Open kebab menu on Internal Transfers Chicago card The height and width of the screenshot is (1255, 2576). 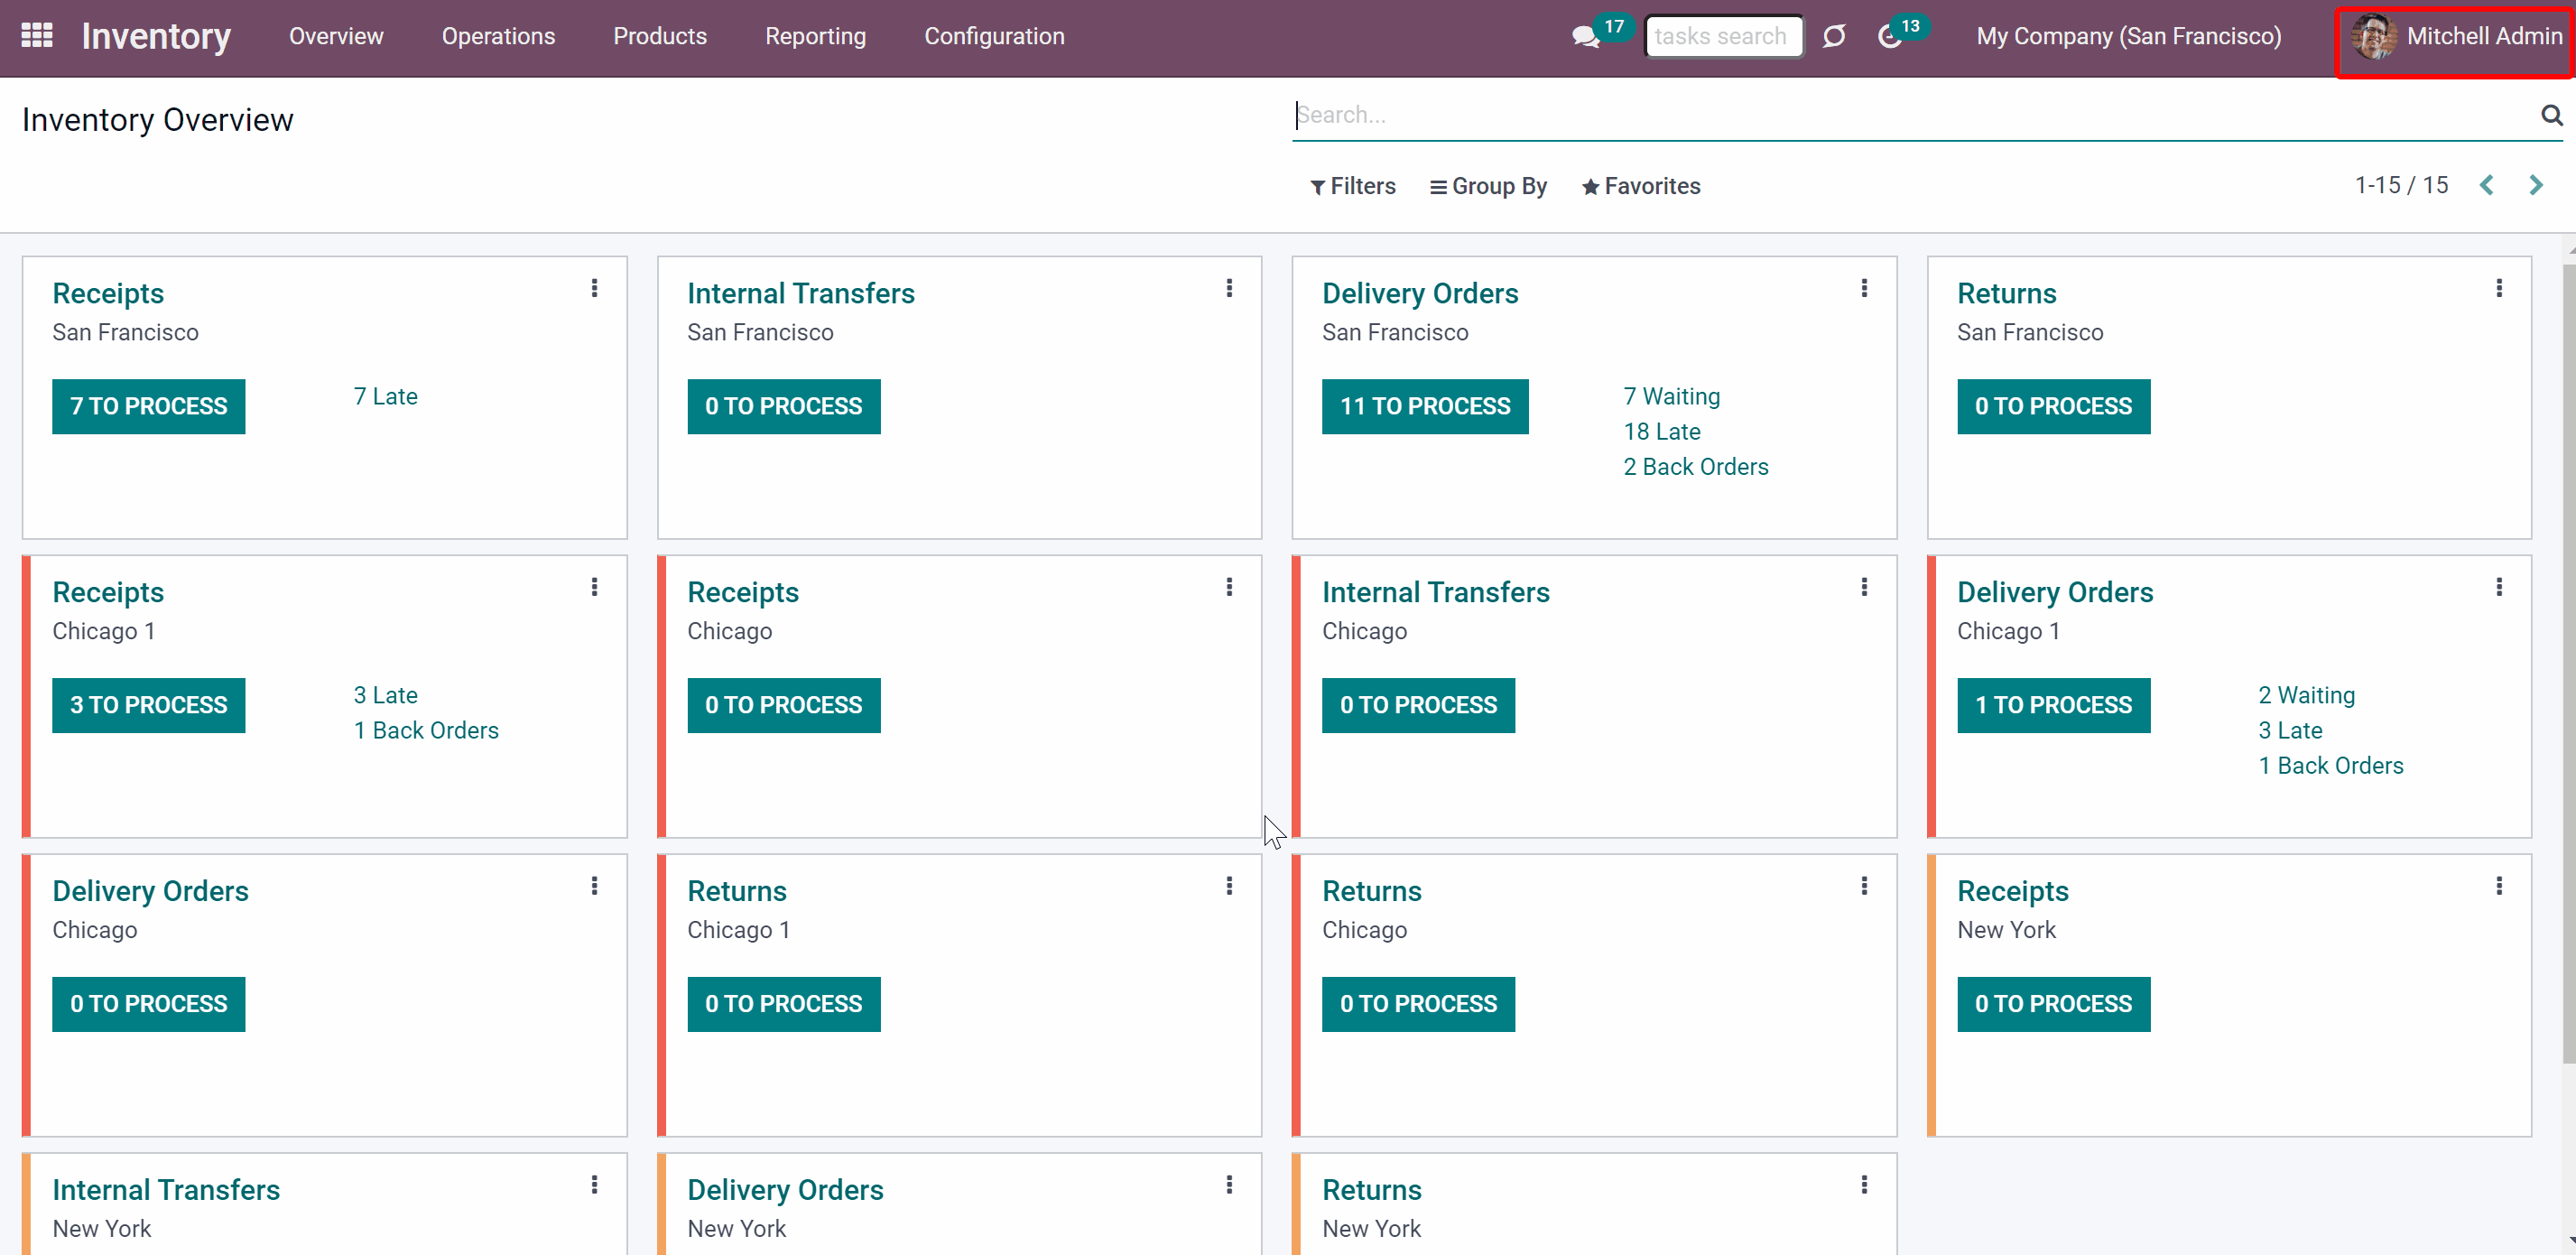(1864, 587)
